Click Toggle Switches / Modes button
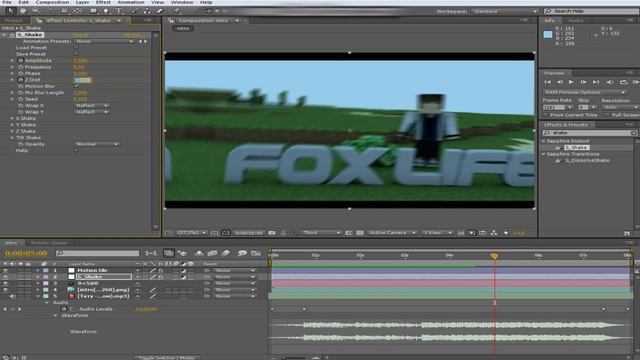Viewport: 640px width, 360px height. (167, 358)
